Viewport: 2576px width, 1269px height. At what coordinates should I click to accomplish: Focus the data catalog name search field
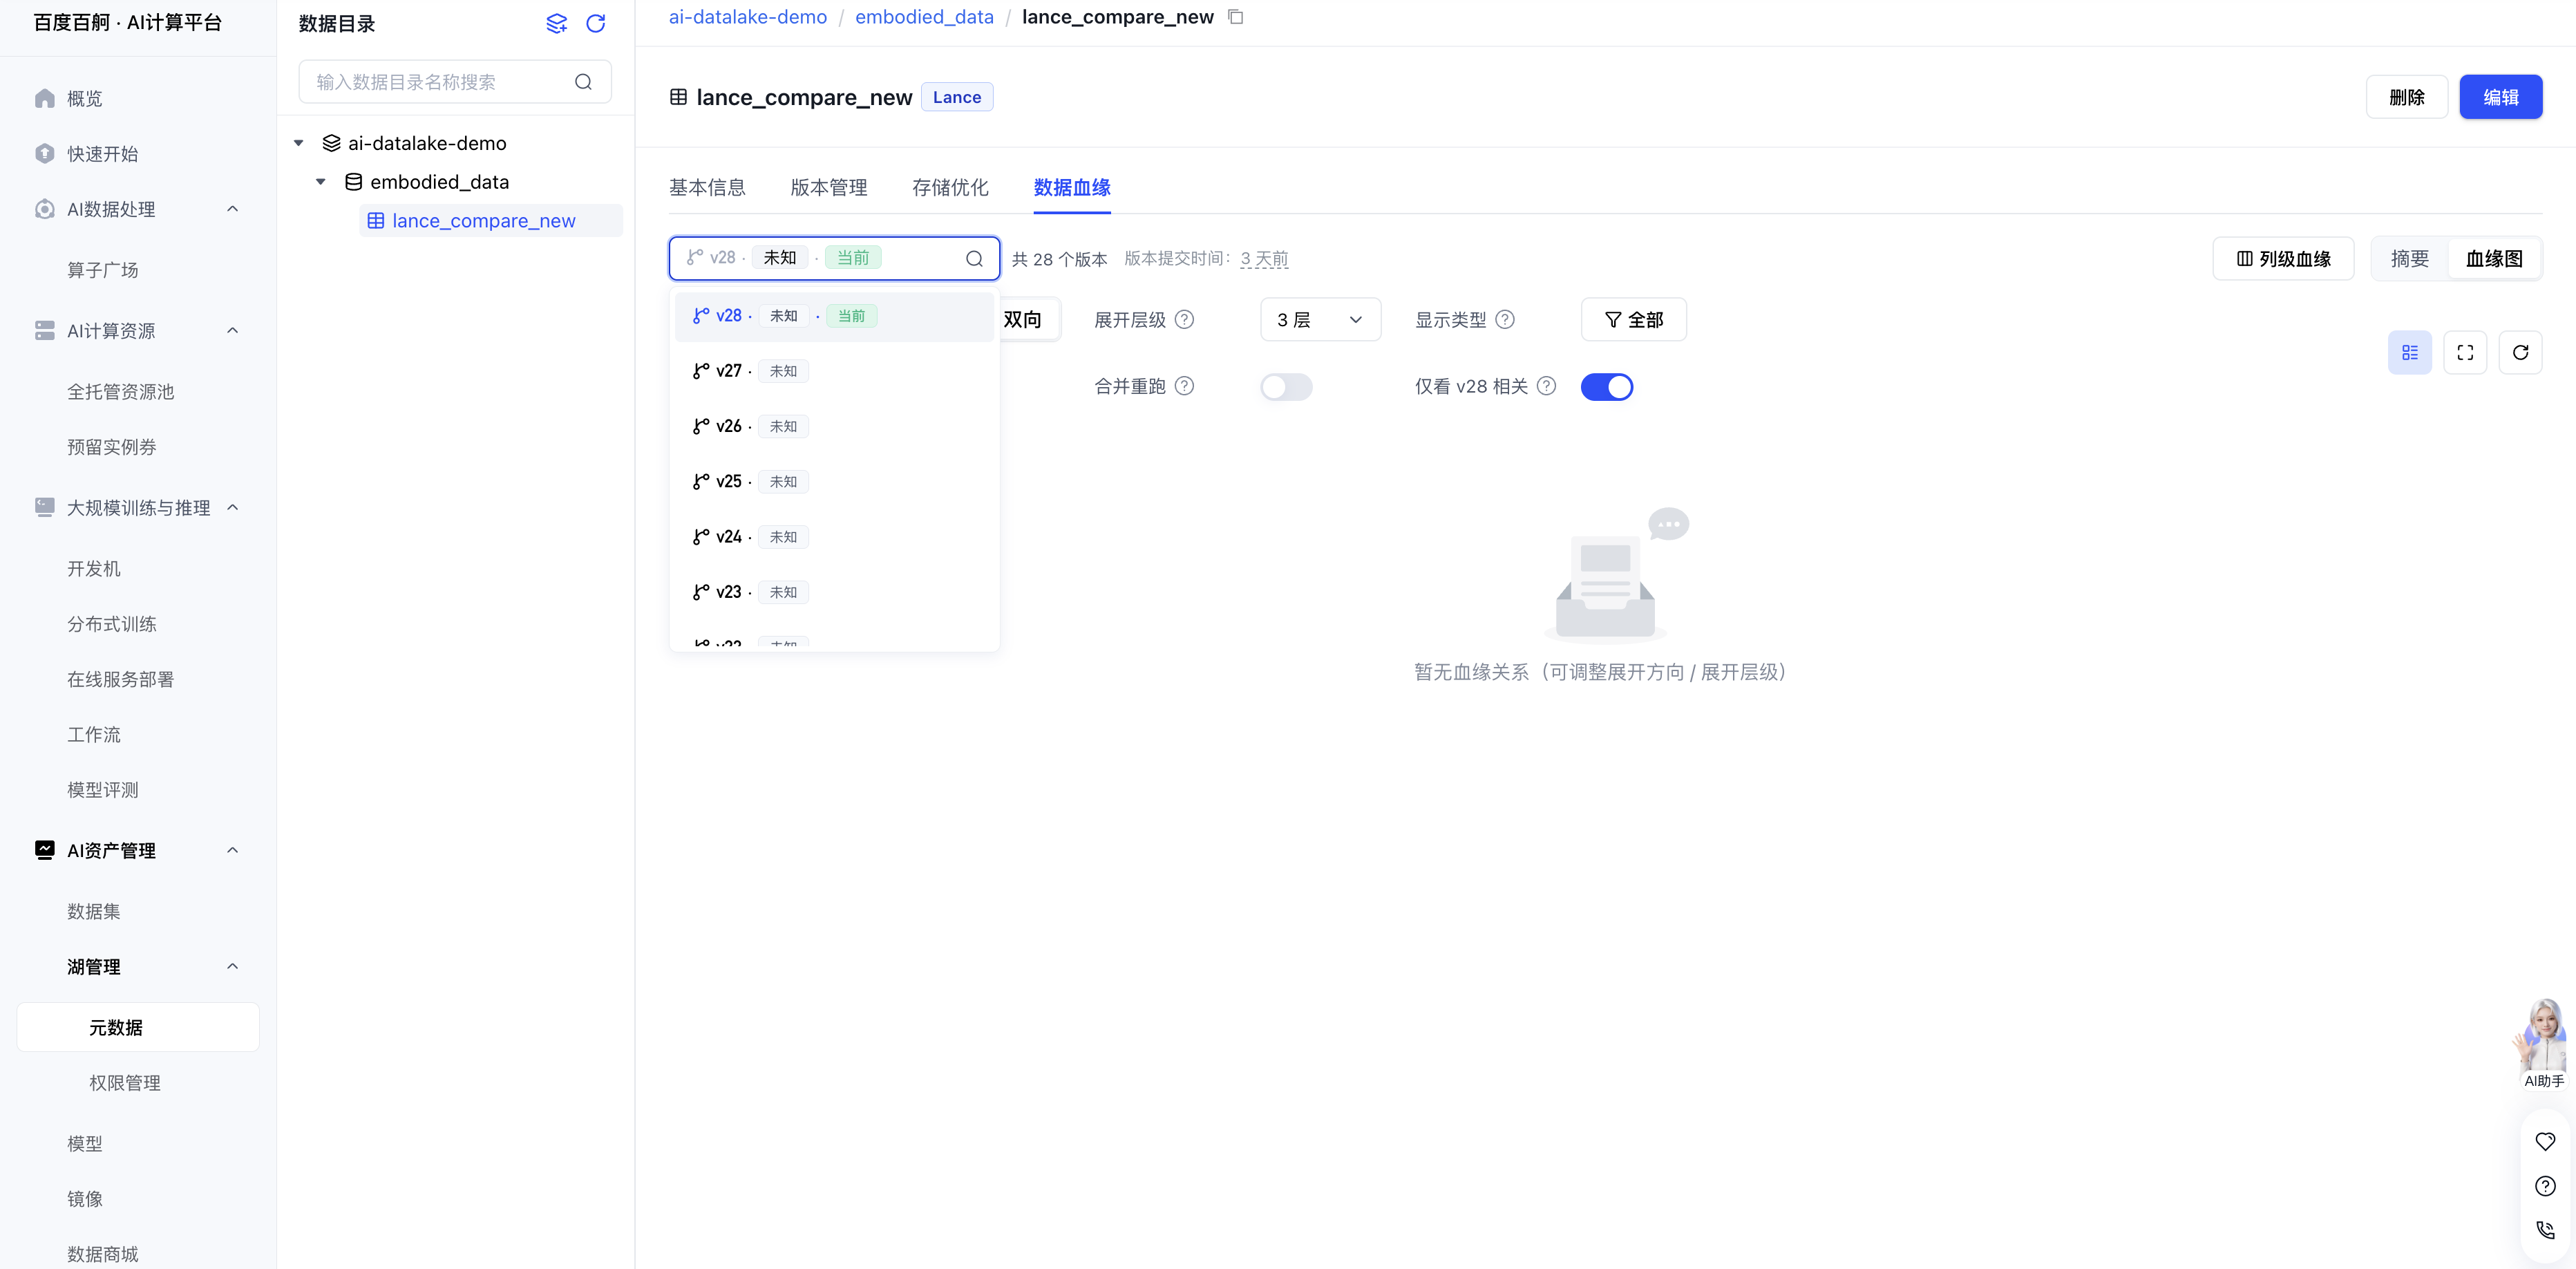pos(455,82)
